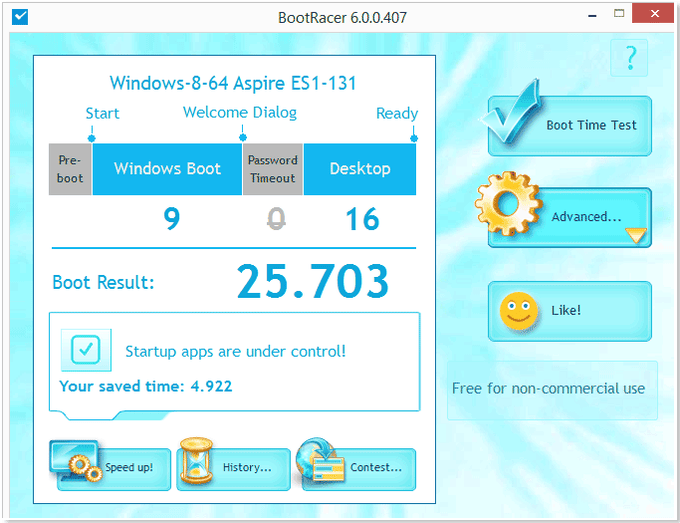Click the 'Boot Result:' label
The height and width of the screenshot is (523, 680).
103,282
